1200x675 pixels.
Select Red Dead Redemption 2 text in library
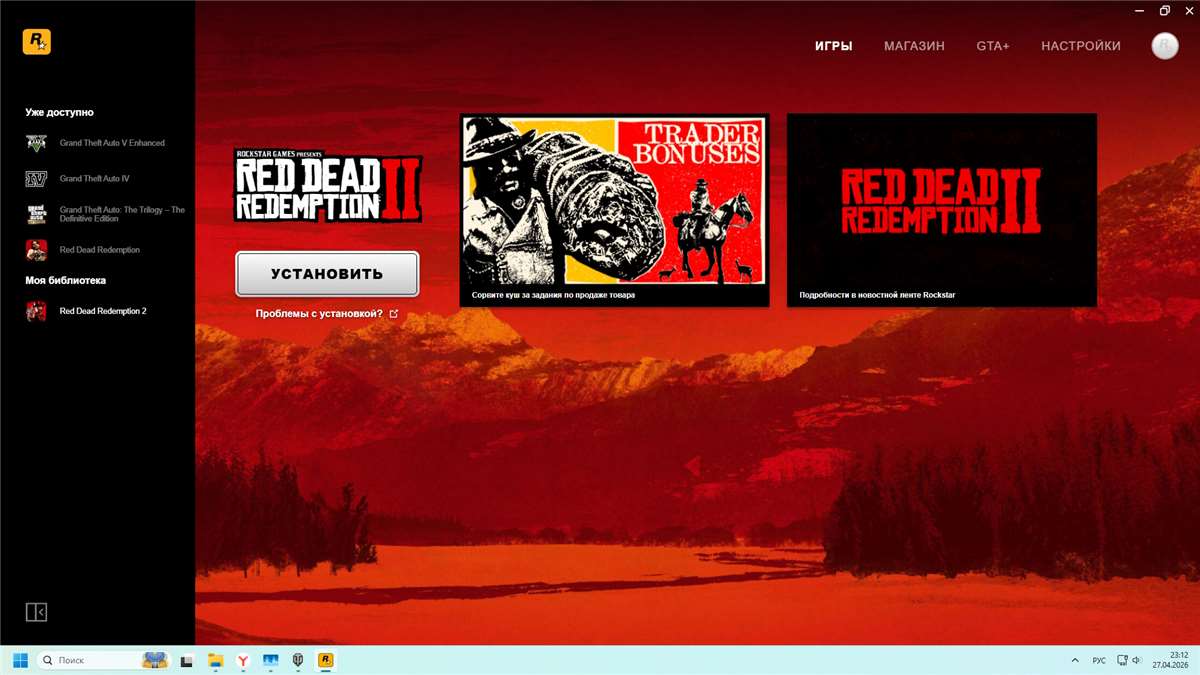(x=103, y=311)
